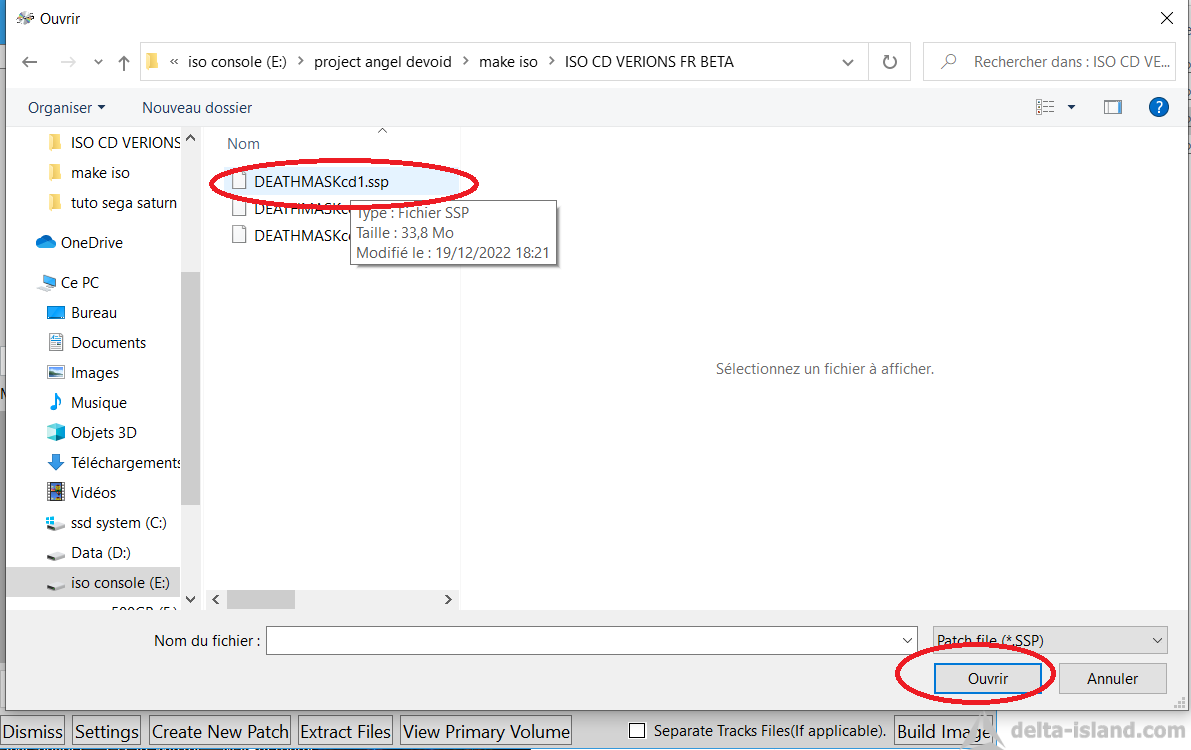Open the Patch file (*.SSP) type dropdown
1191x750 pixels.
(x=1049, y=640)
